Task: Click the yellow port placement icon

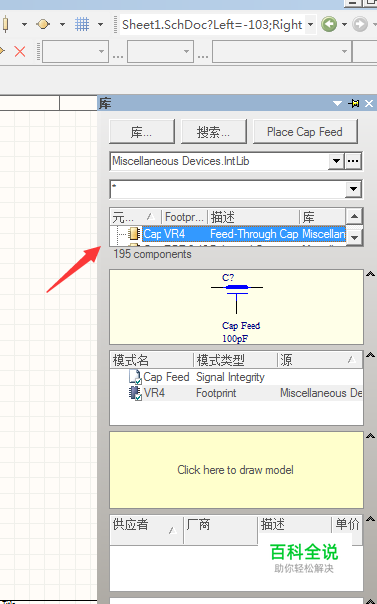Action: tap(43, 24)
